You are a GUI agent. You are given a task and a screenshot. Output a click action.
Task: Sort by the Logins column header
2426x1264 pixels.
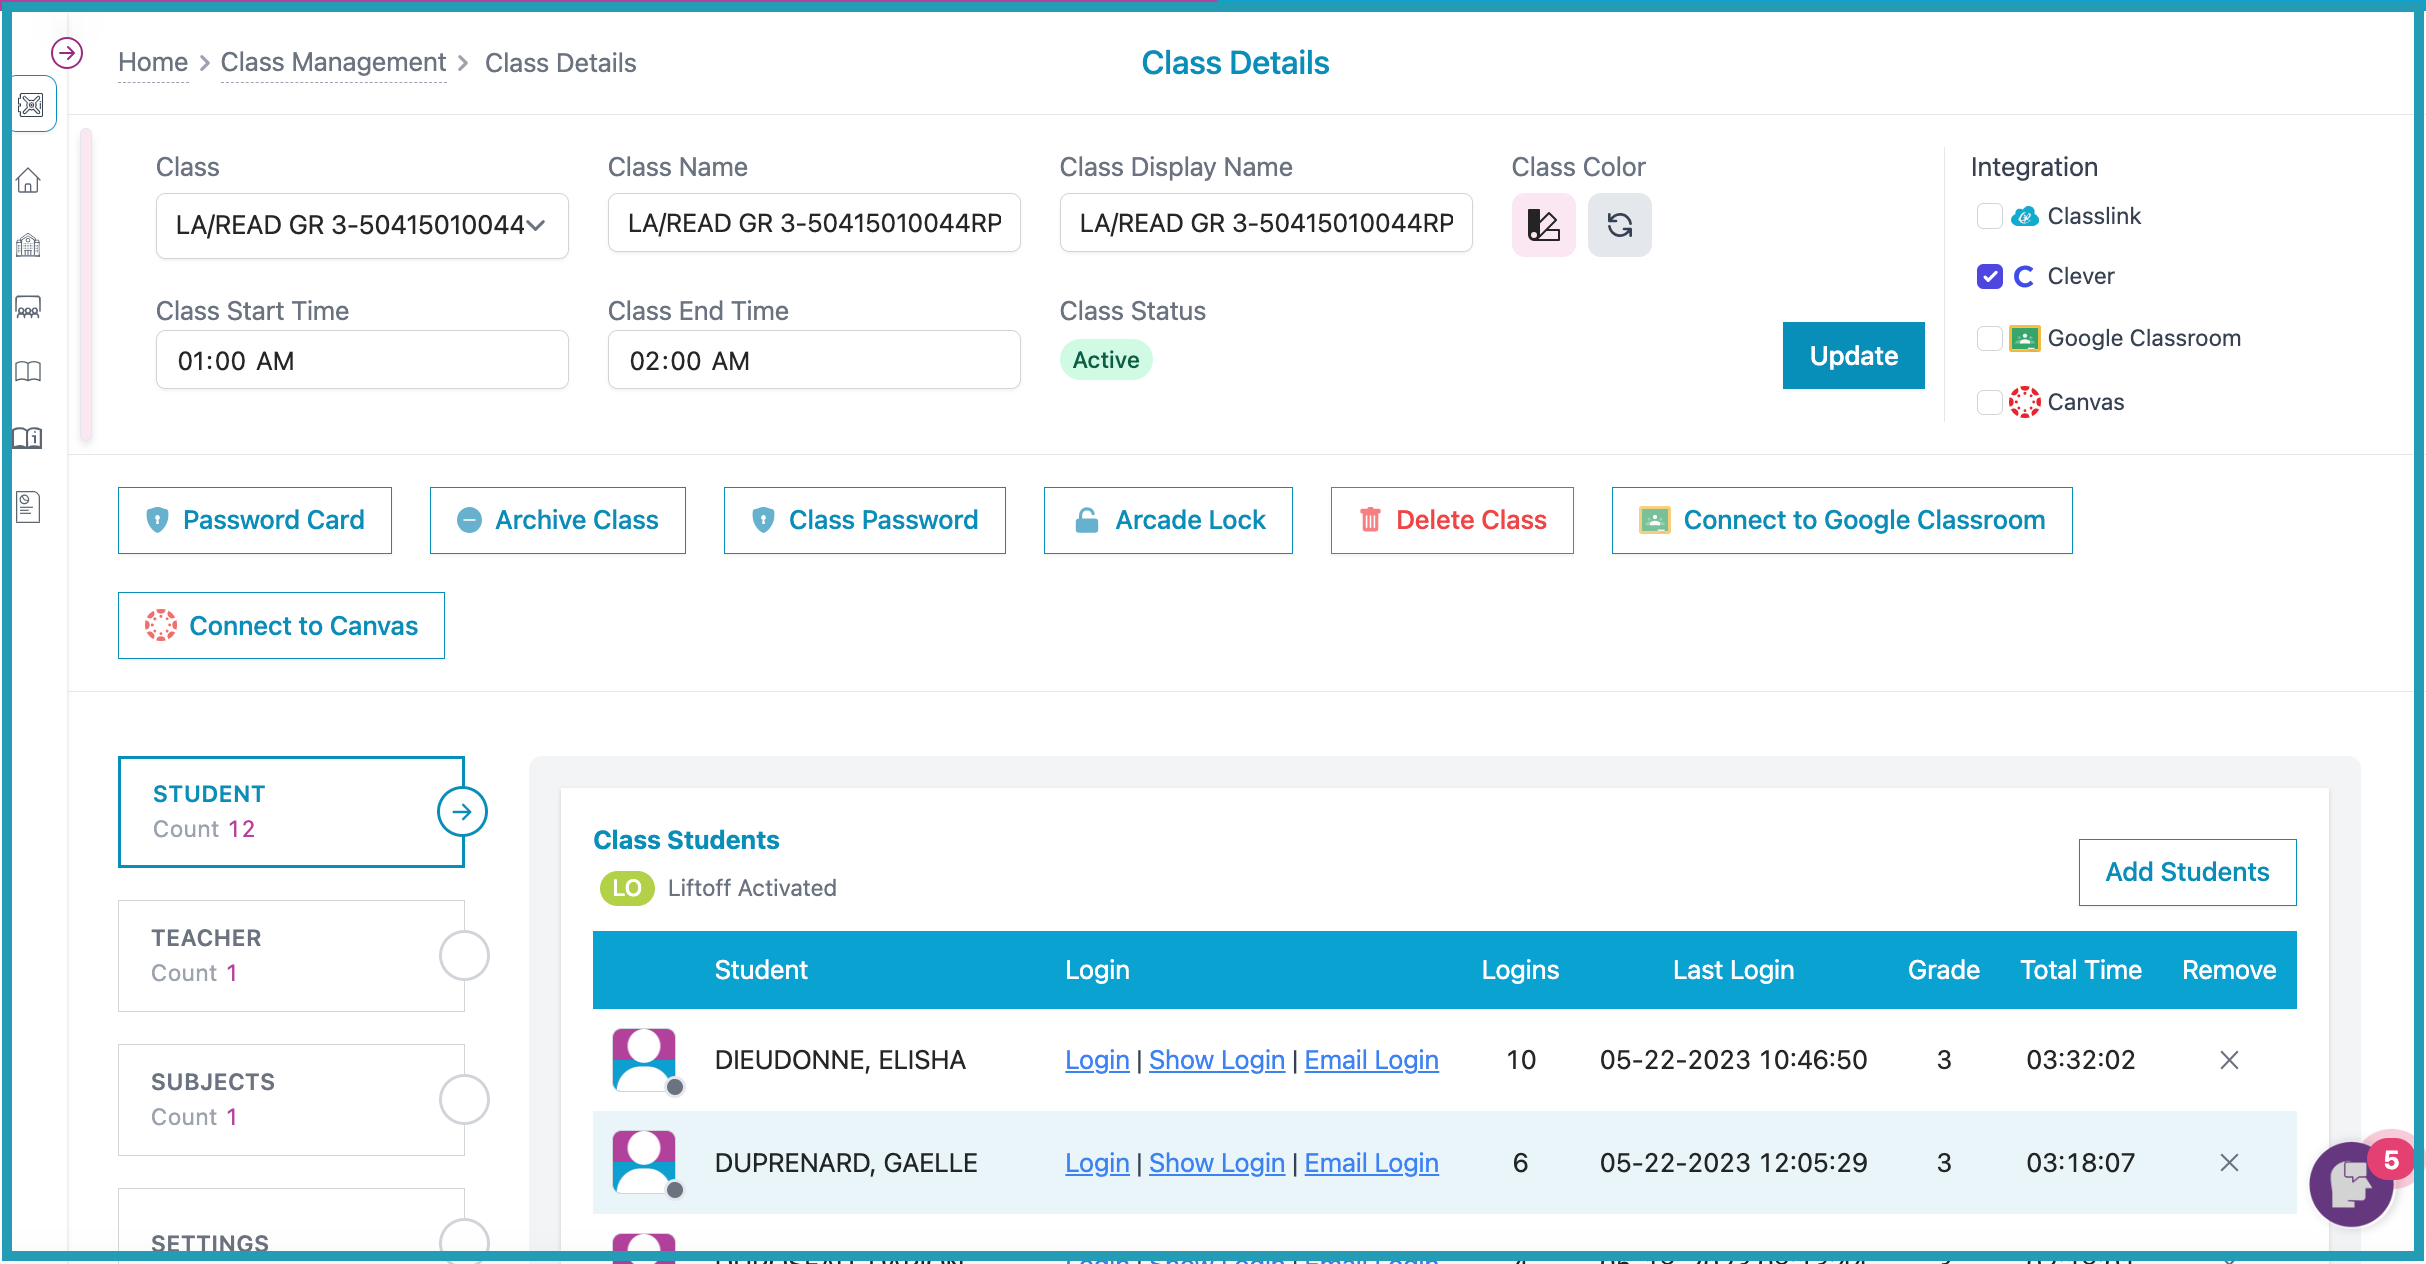1520,970
